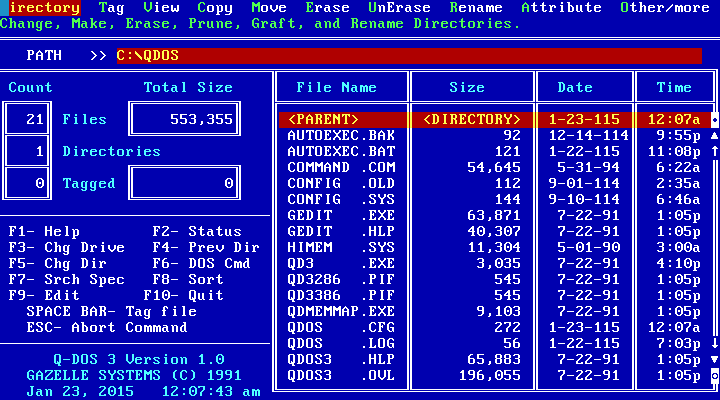Image resolution: width=720 pixels, height=400 pixels.
Task: Click F3- Chg Drive shortcut
Action: tap(67, 248)
